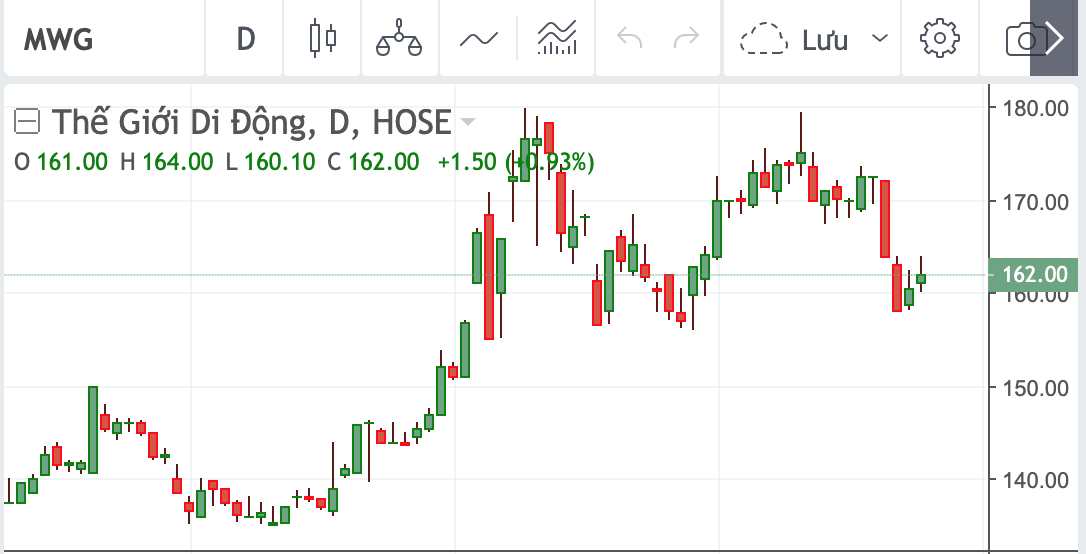The image size is (1086, 554).
Task: Click the cloud icon beside Lưu
Action: [x=765, y=40]
